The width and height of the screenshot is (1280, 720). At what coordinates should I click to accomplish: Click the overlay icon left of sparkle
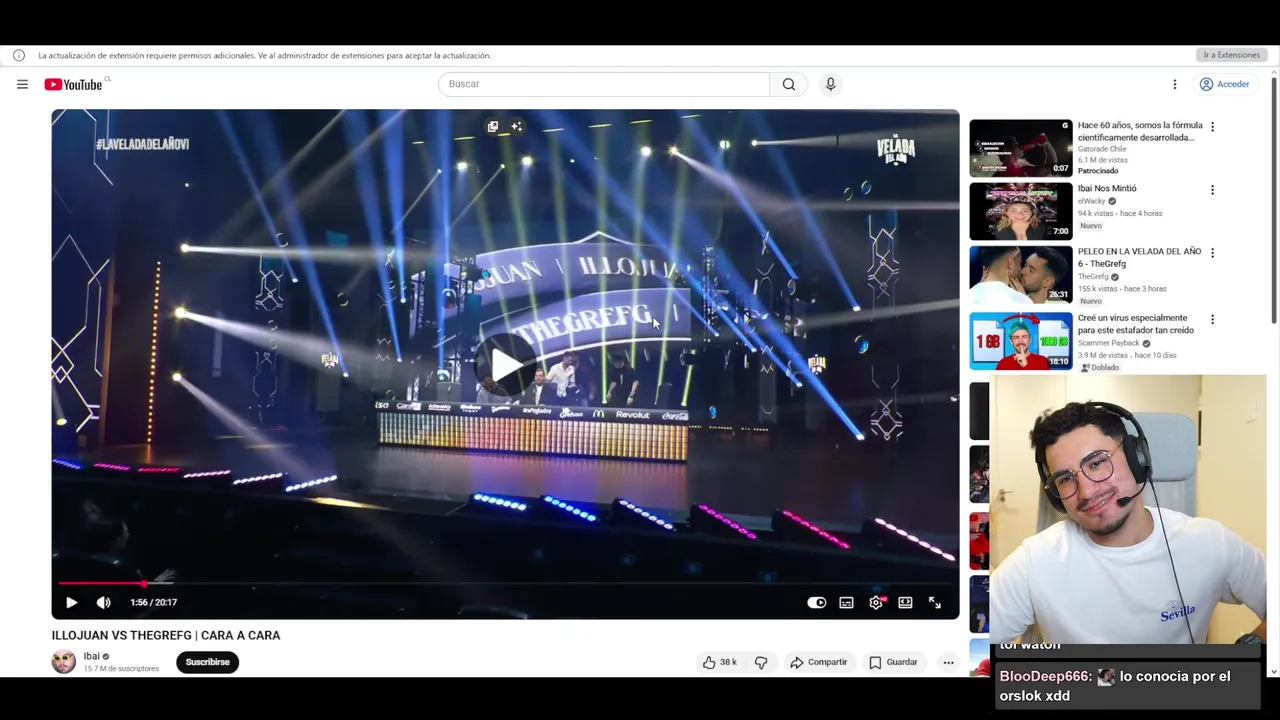[492, 127]
